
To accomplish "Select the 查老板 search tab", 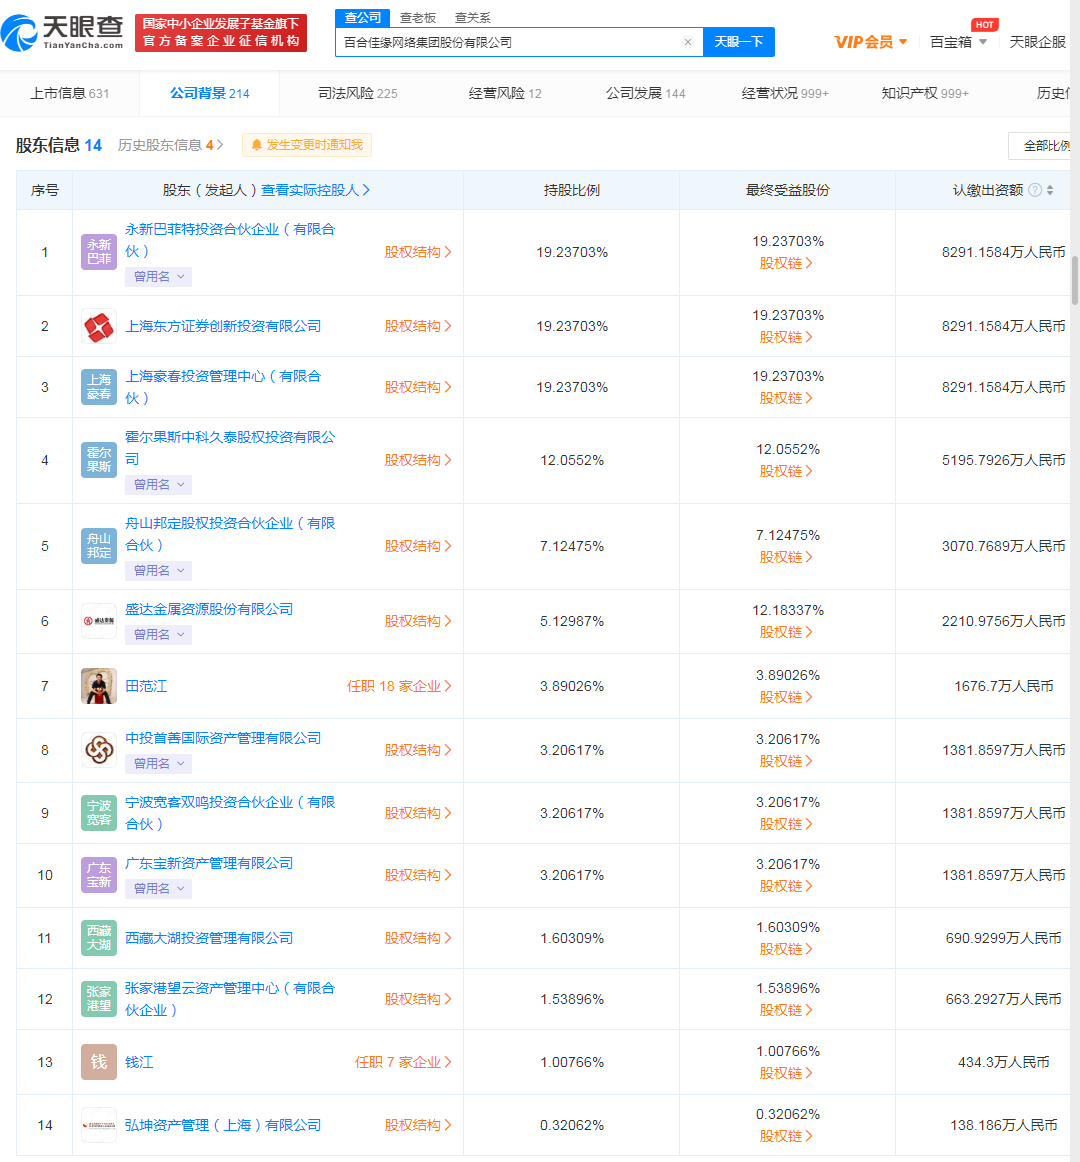I will [418, 18].
